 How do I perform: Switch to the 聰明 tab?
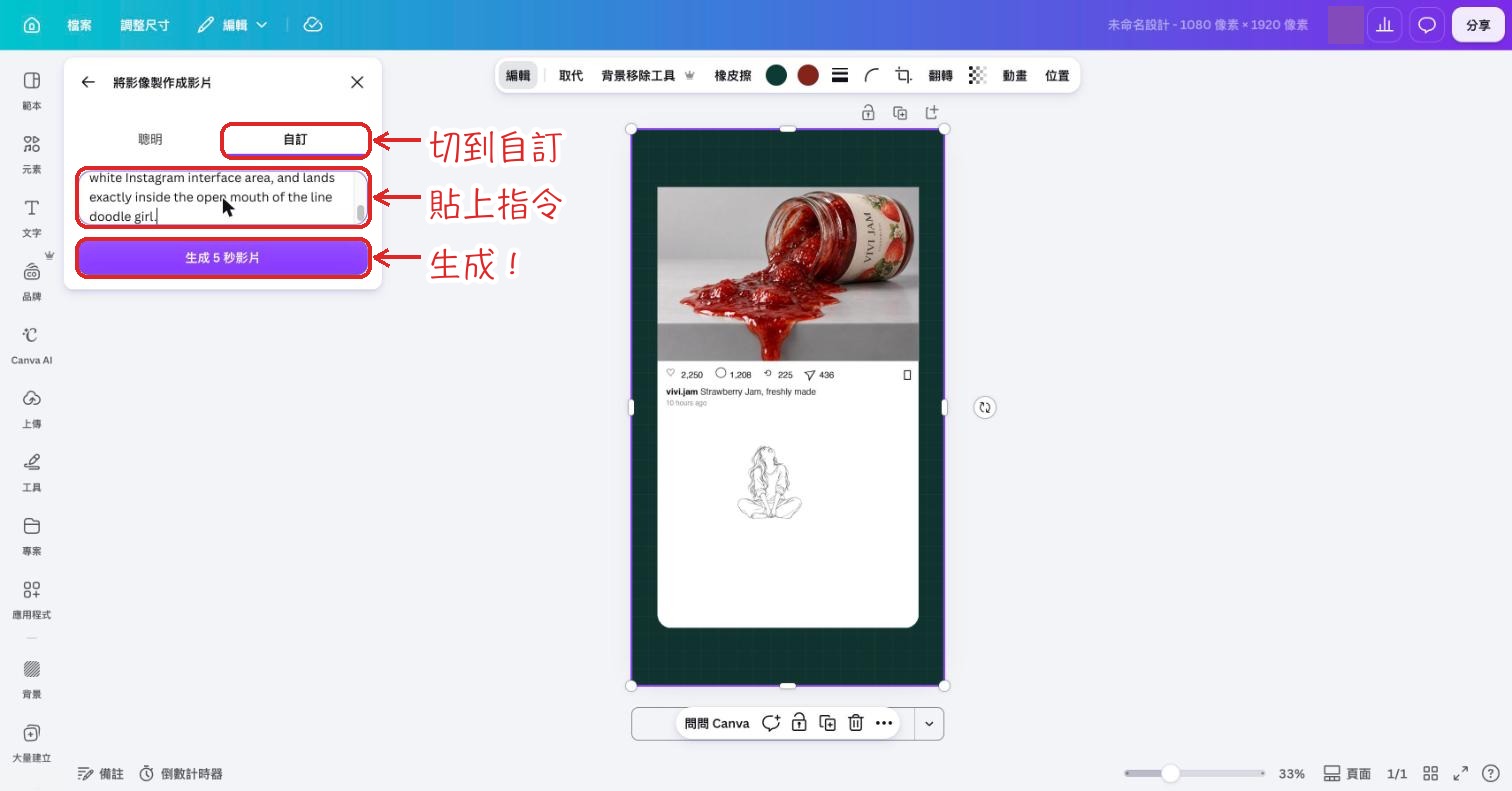(150, 139)
